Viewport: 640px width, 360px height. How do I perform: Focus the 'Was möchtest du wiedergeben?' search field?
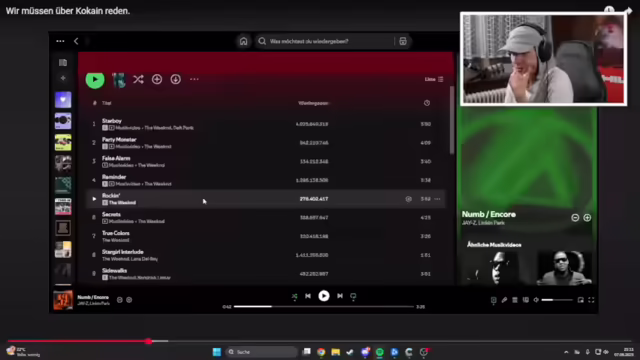click(x=325, y=41)
